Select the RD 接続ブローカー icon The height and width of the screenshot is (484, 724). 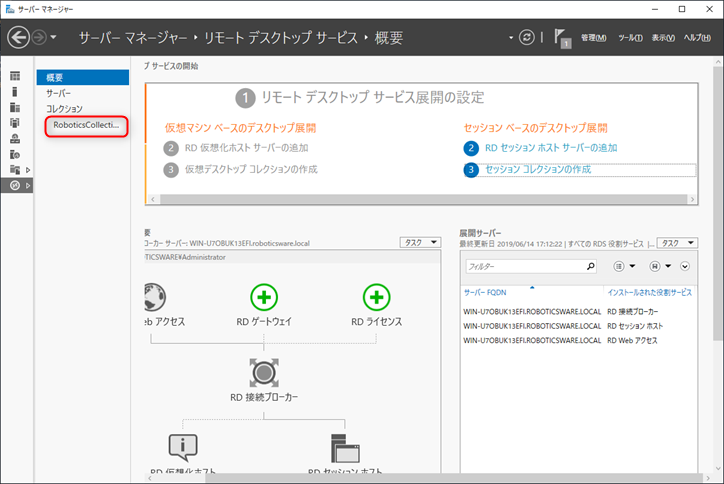(x=264, y=371)
